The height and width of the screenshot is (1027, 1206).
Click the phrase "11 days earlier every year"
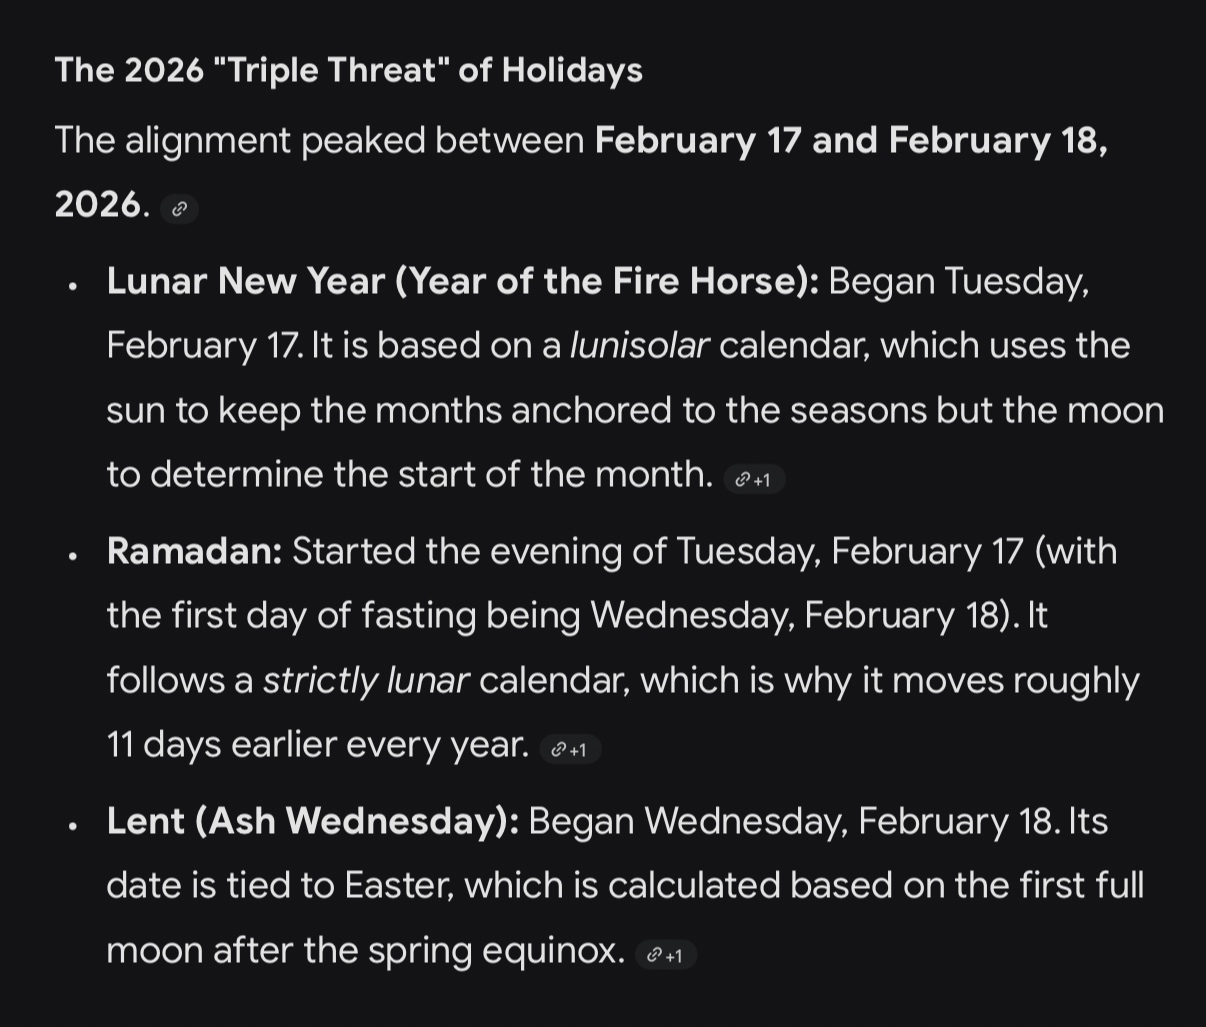point(316,745)
